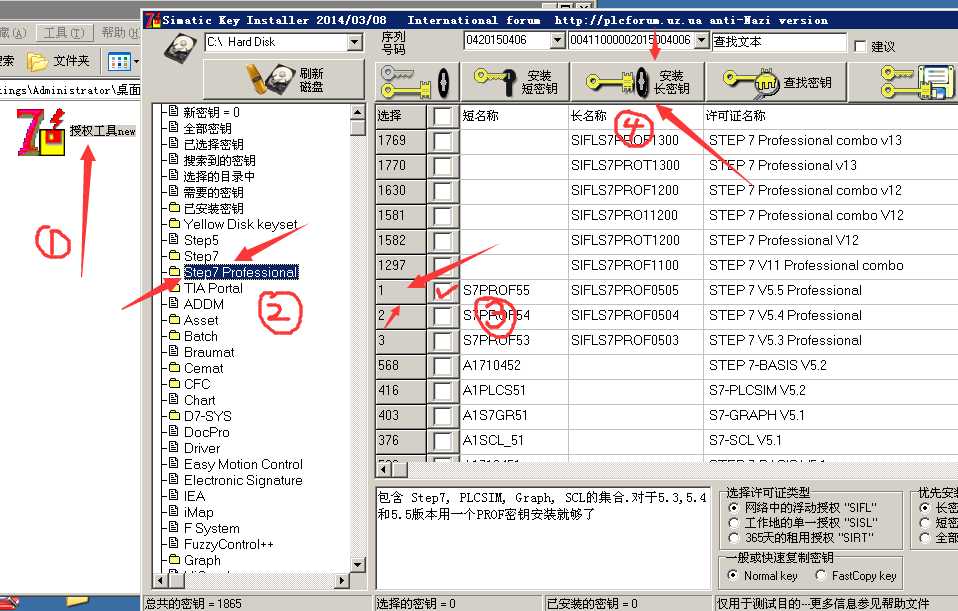This screenshot has height=611, width=958.
Task: Select 搜索到的密钥 tree item
Action: click(219, 160)
